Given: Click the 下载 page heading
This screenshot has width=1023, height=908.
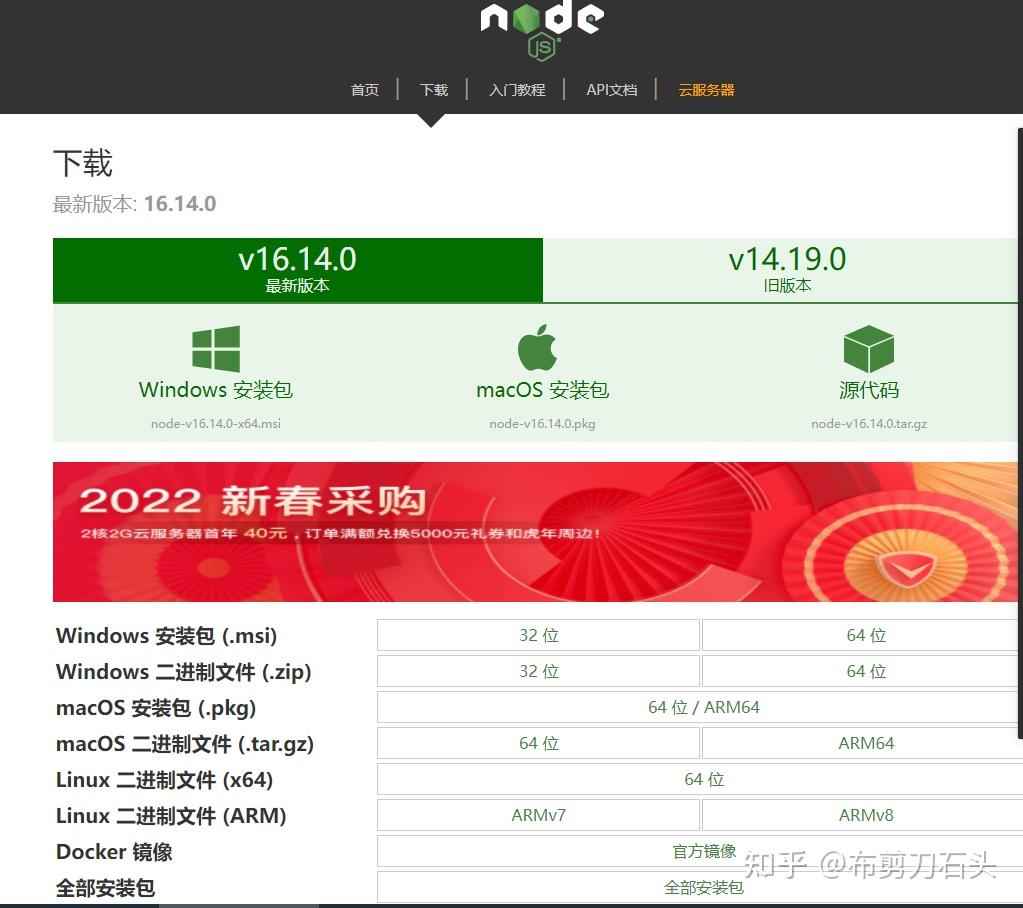Looking at the screenshot, I should pos(83,162).
